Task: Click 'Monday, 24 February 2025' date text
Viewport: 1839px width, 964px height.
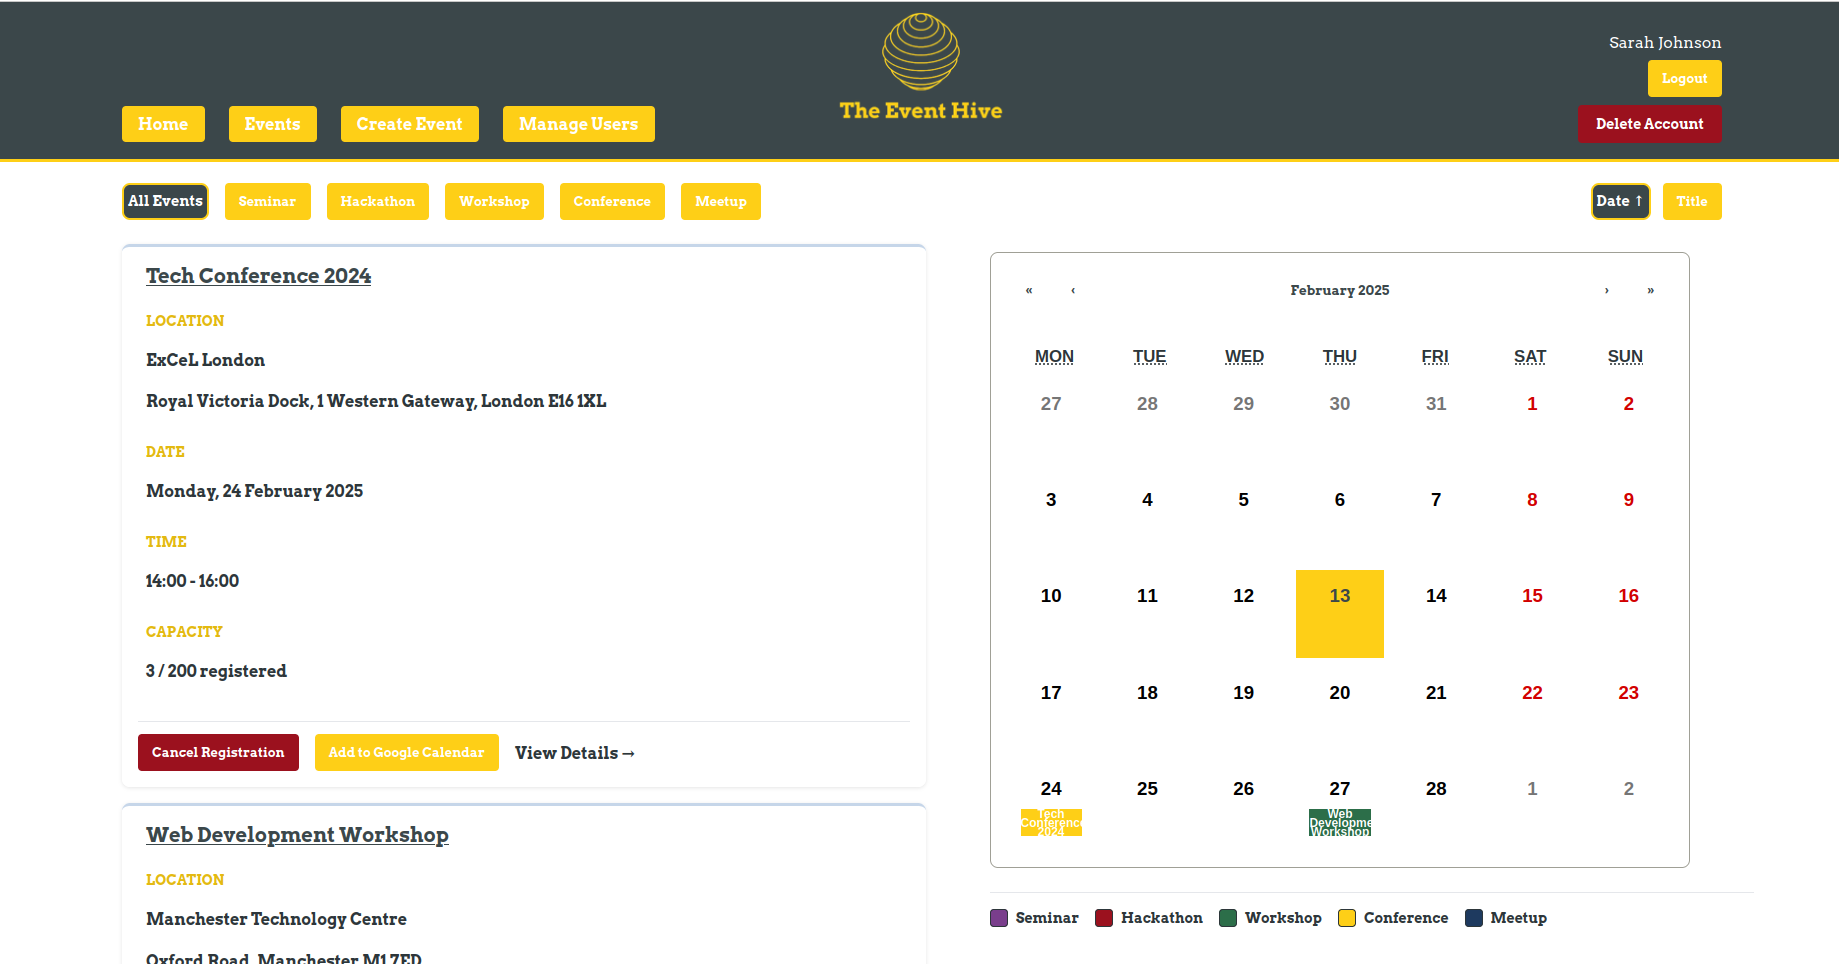Action: pyautogui.click(x=254, y=491)
